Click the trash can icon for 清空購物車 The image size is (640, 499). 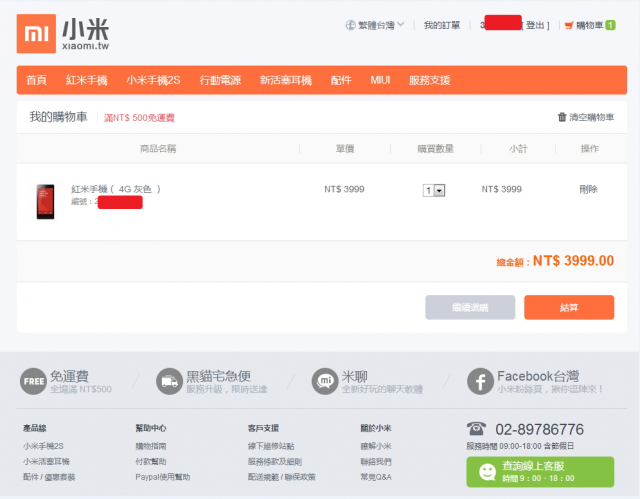tap(562, 117)
